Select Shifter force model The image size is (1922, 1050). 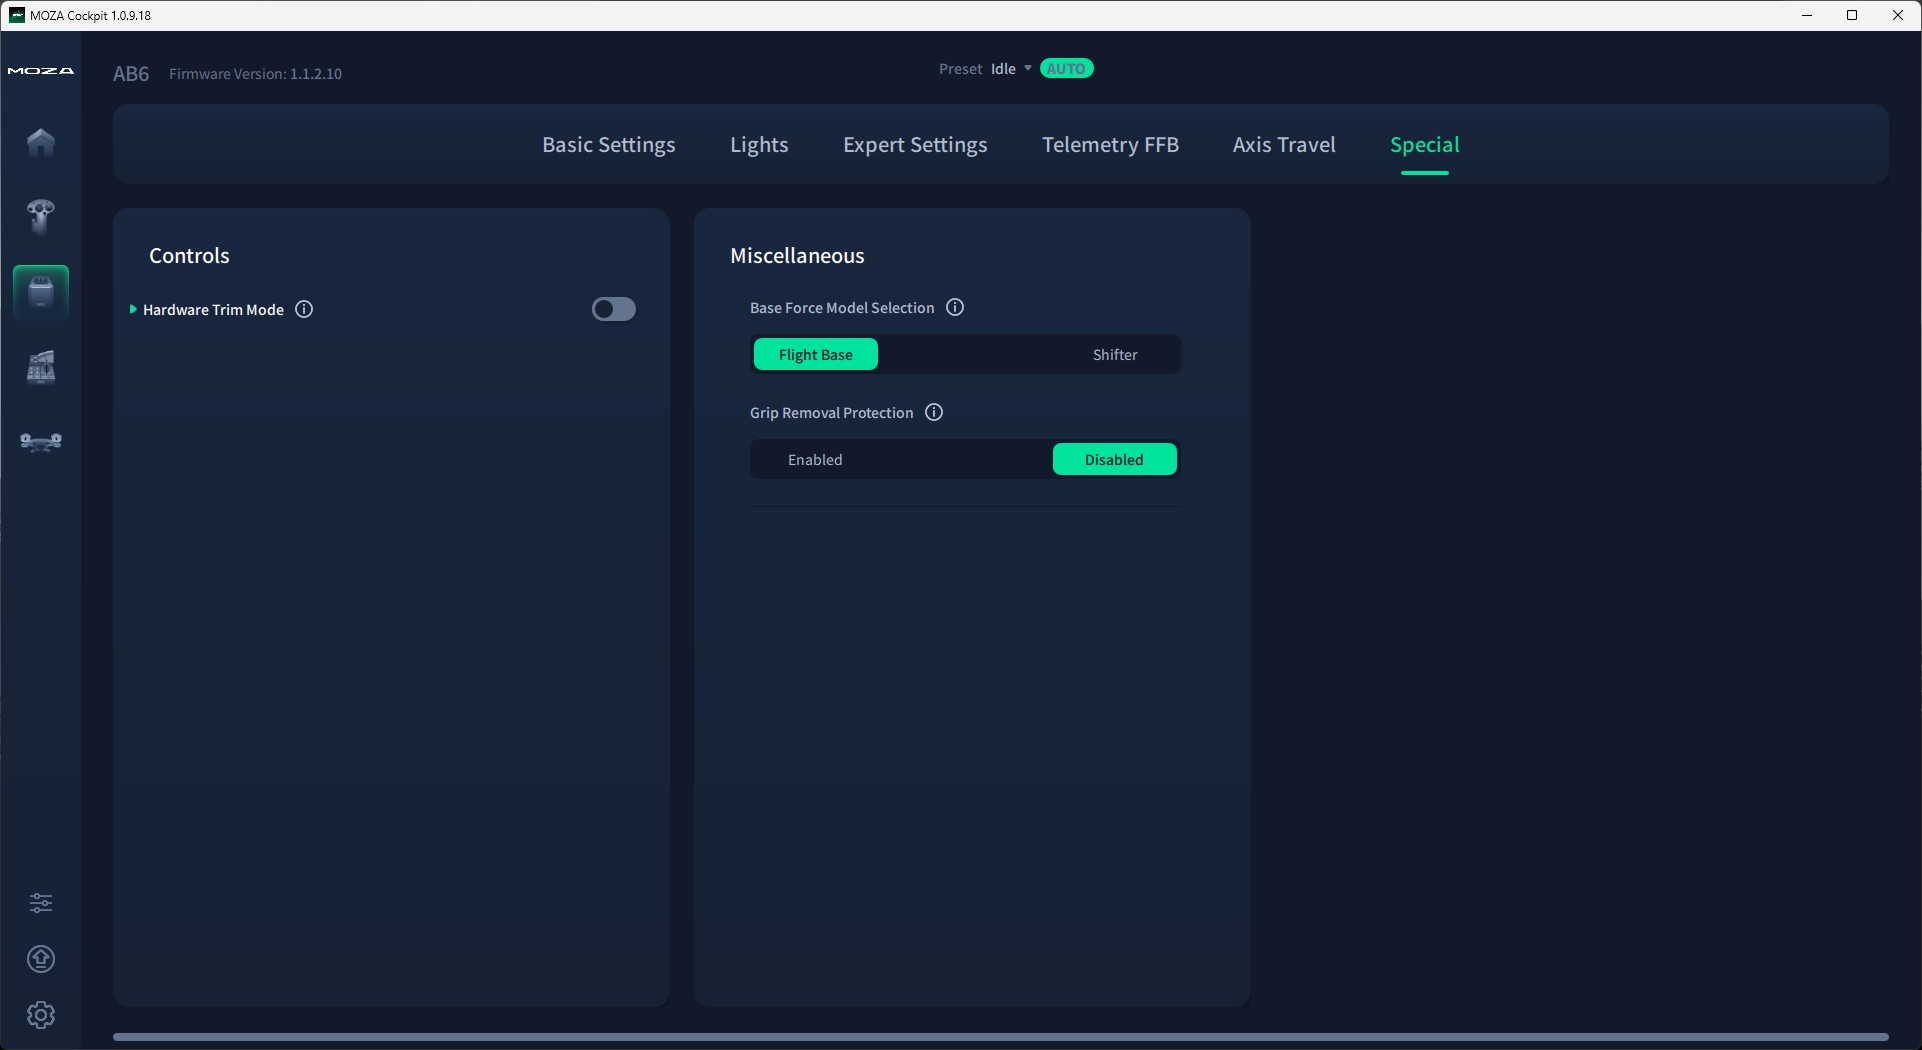coord(1115,354)
